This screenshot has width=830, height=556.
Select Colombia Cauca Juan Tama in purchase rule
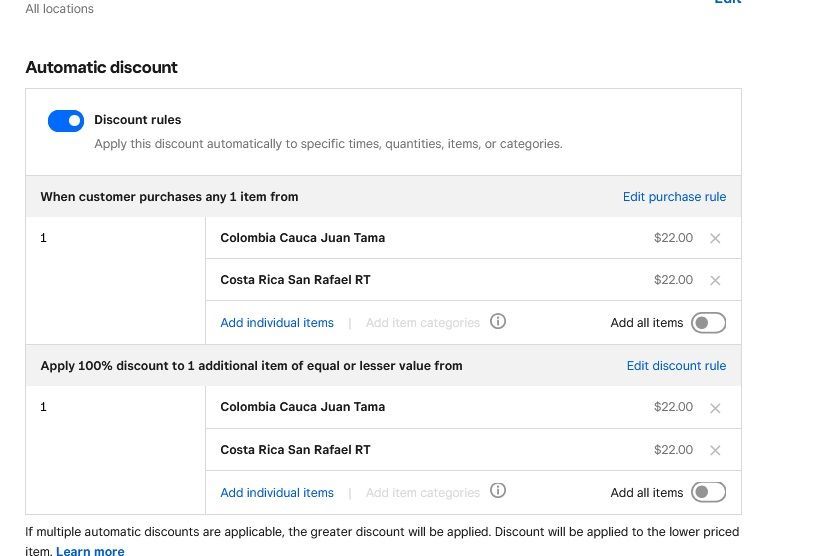click(302, 238)
